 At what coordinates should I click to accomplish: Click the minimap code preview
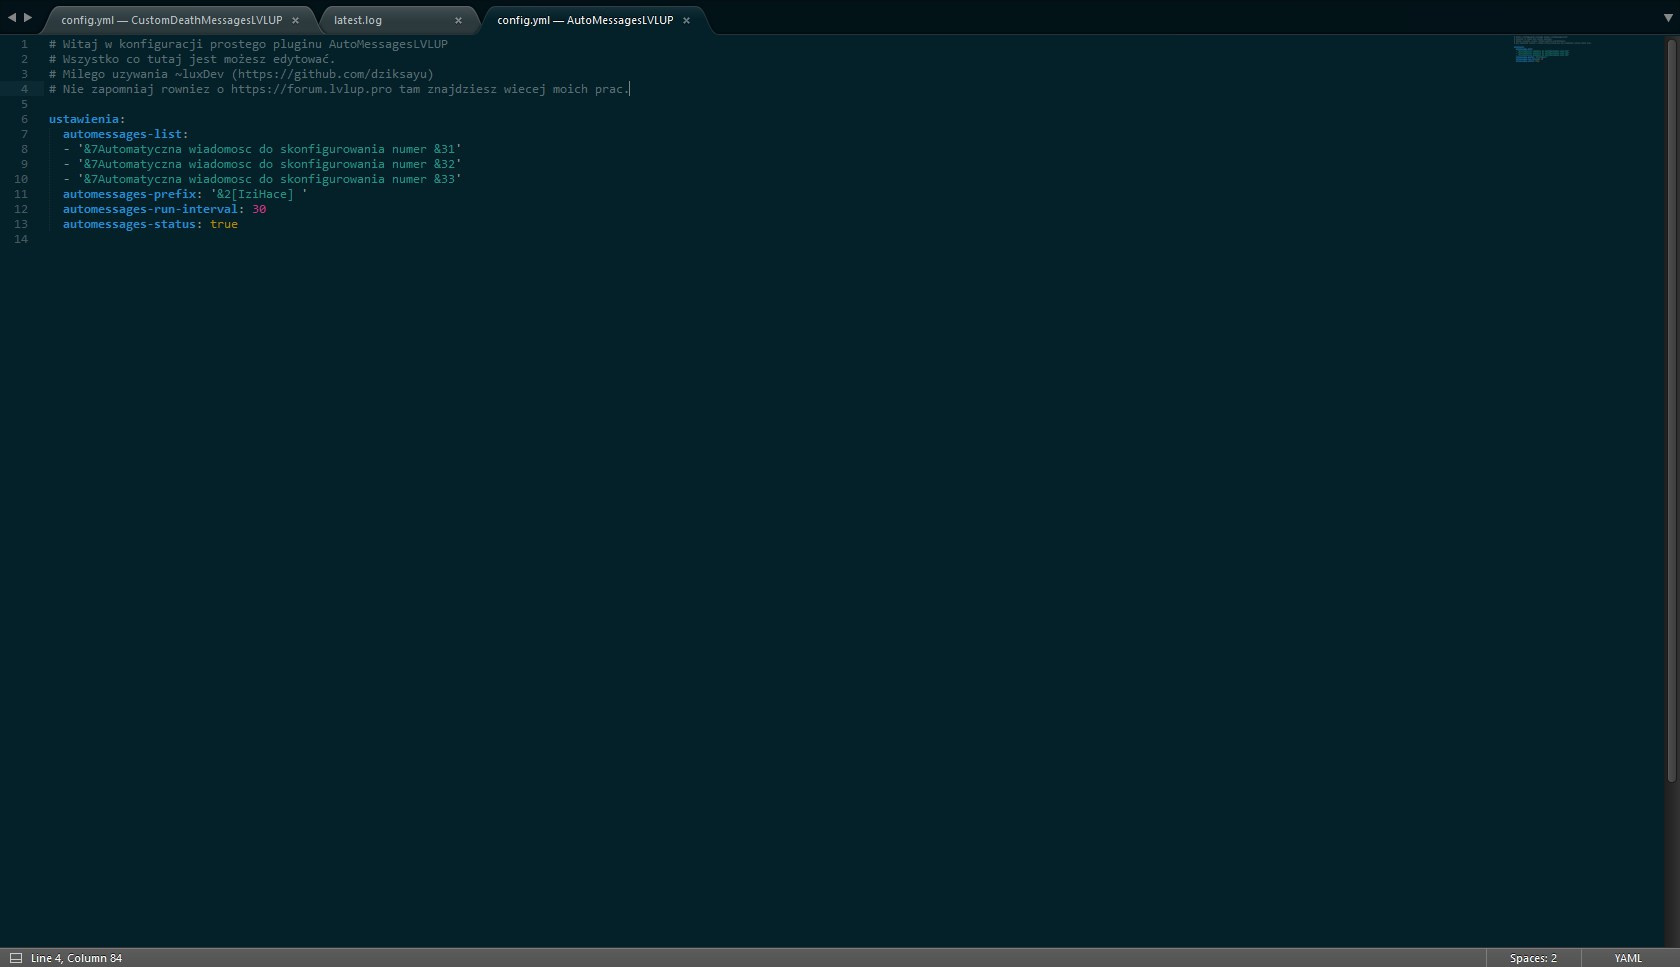coord(1545,50)
